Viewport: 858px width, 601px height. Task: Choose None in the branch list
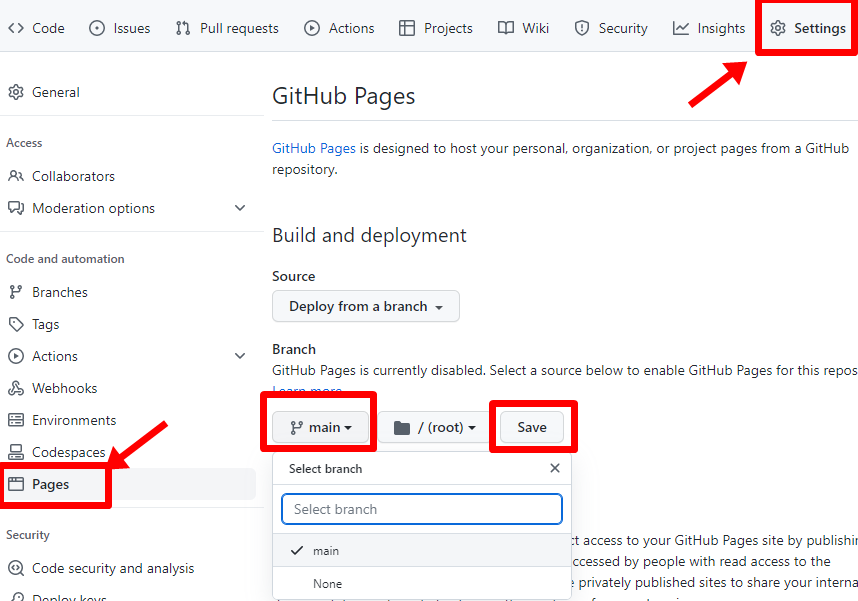pos(421,583)
